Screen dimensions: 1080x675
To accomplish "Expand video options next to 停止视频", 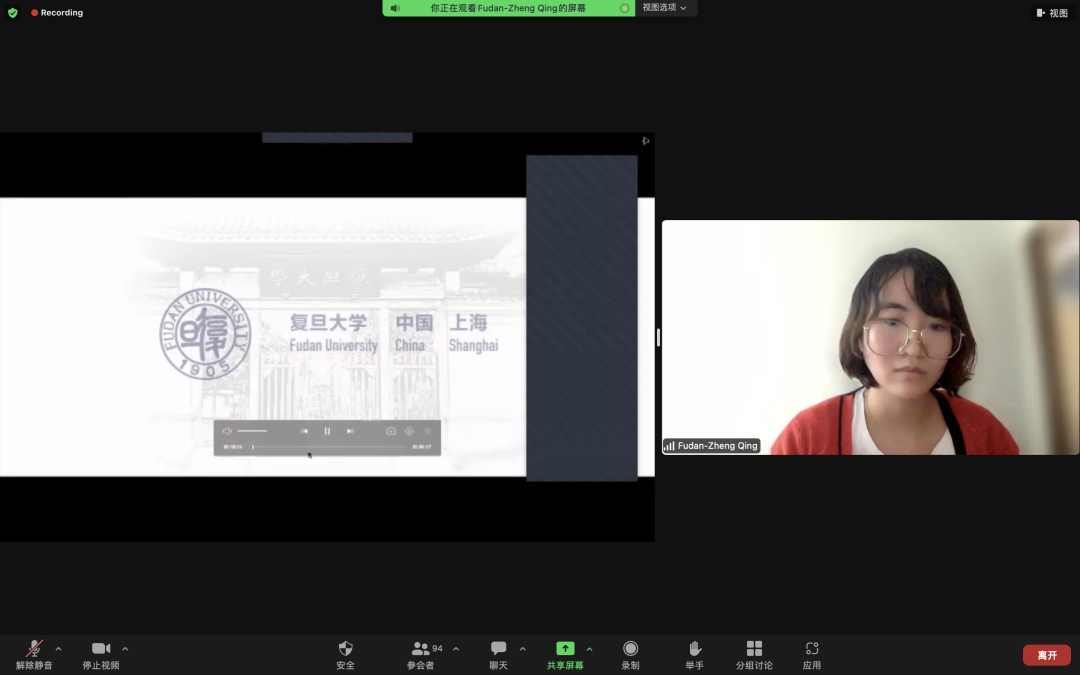I will tap(125, 649).
